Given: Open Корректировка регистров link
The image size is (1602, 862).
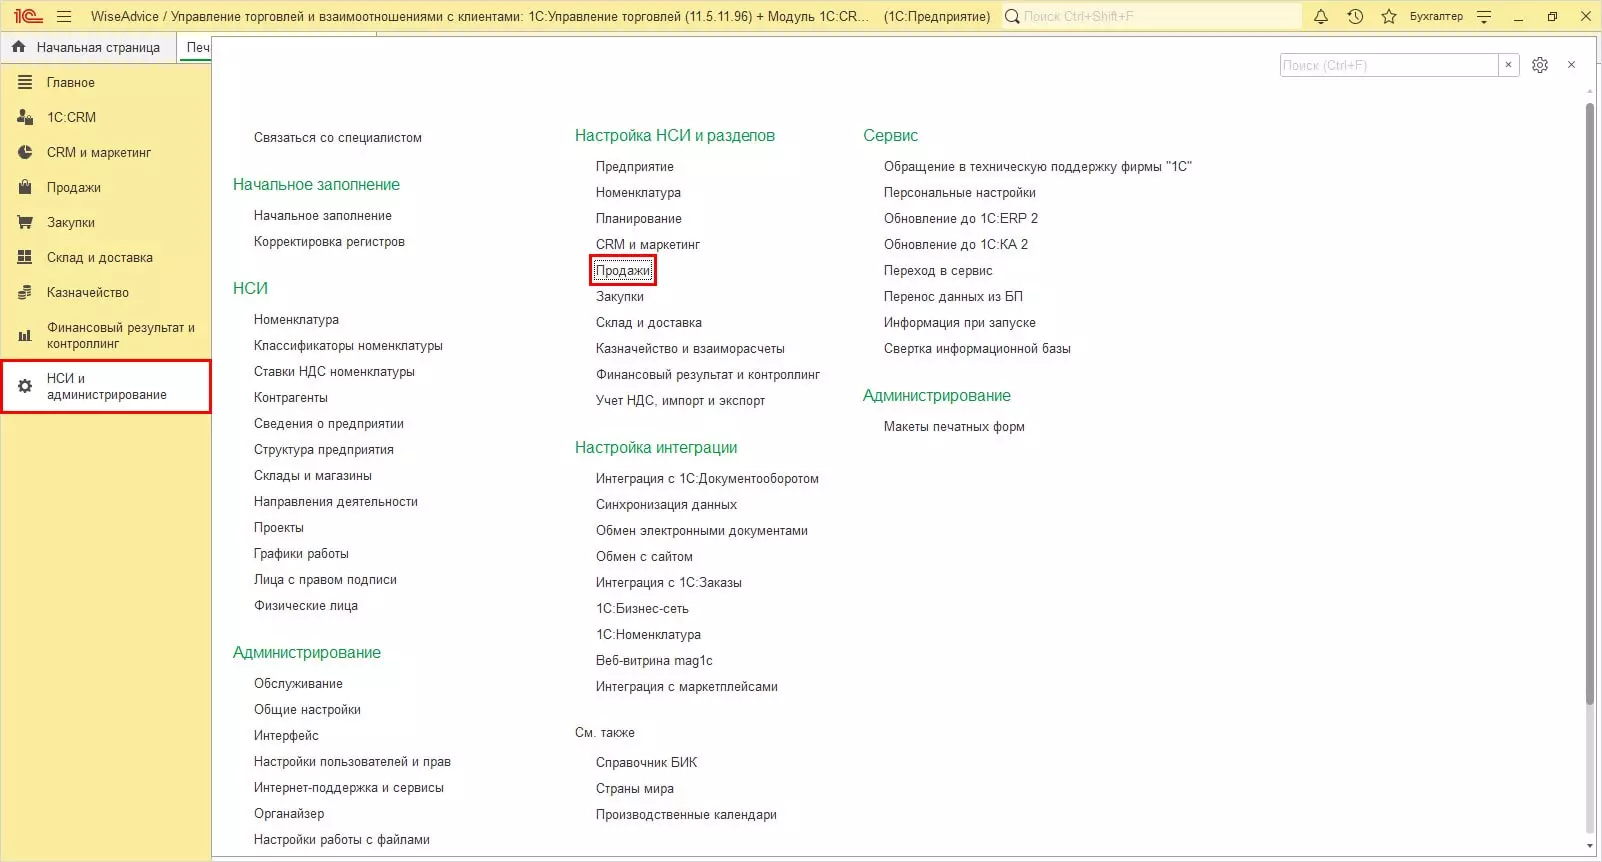Looking at the screenshot, I should [x=329, y=241].
